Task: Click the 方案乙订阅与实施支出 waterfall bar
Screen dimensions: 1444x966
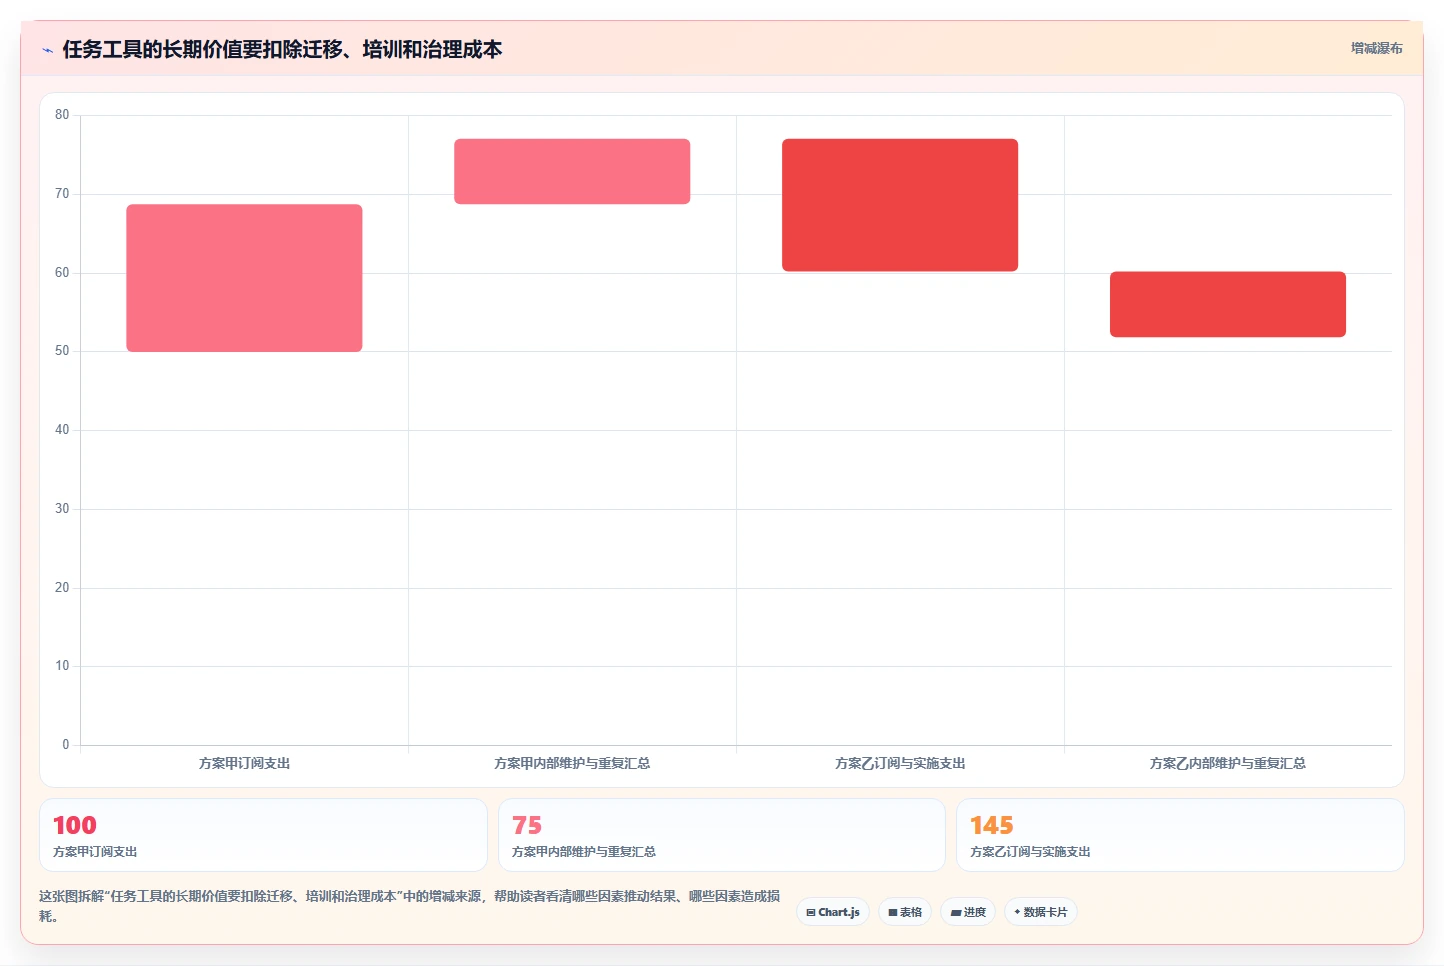Action: (x=900, y=205)
